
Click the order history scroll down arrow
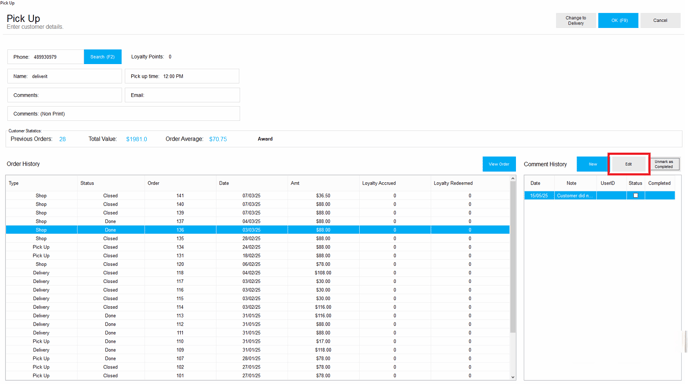click(x=513, y=377)
